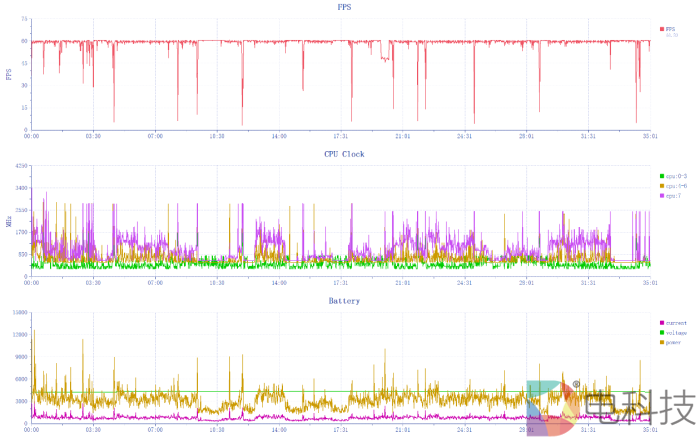This screenshot has width=700, height=443.
Task: Click the purple cpu:7 legend marker
Action: [x=662, y=196]
